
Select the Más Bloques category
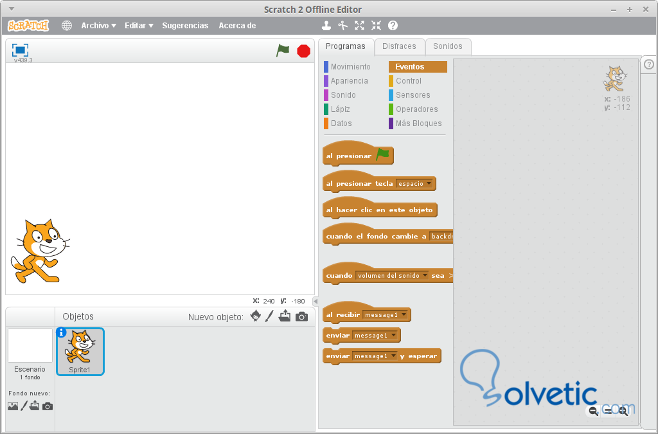coord(415,123)
